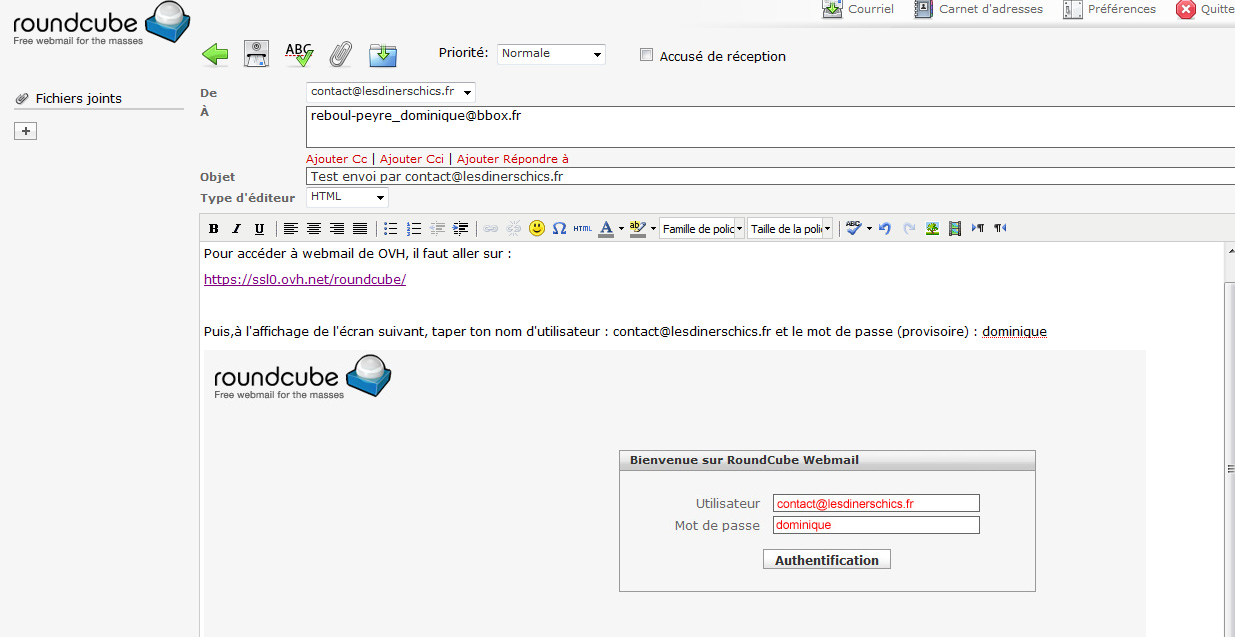The height and width of the screenshot is (637, 1235).
Task: Click the Ajouter Répondre à link
Action: pyautogui.click(x=512, y=159)
